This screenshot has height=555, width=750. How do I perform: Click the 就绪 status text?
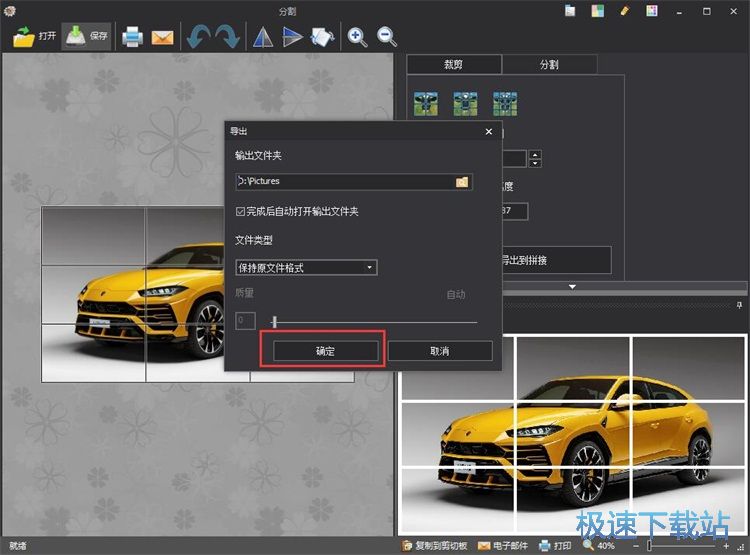[18, 545]
